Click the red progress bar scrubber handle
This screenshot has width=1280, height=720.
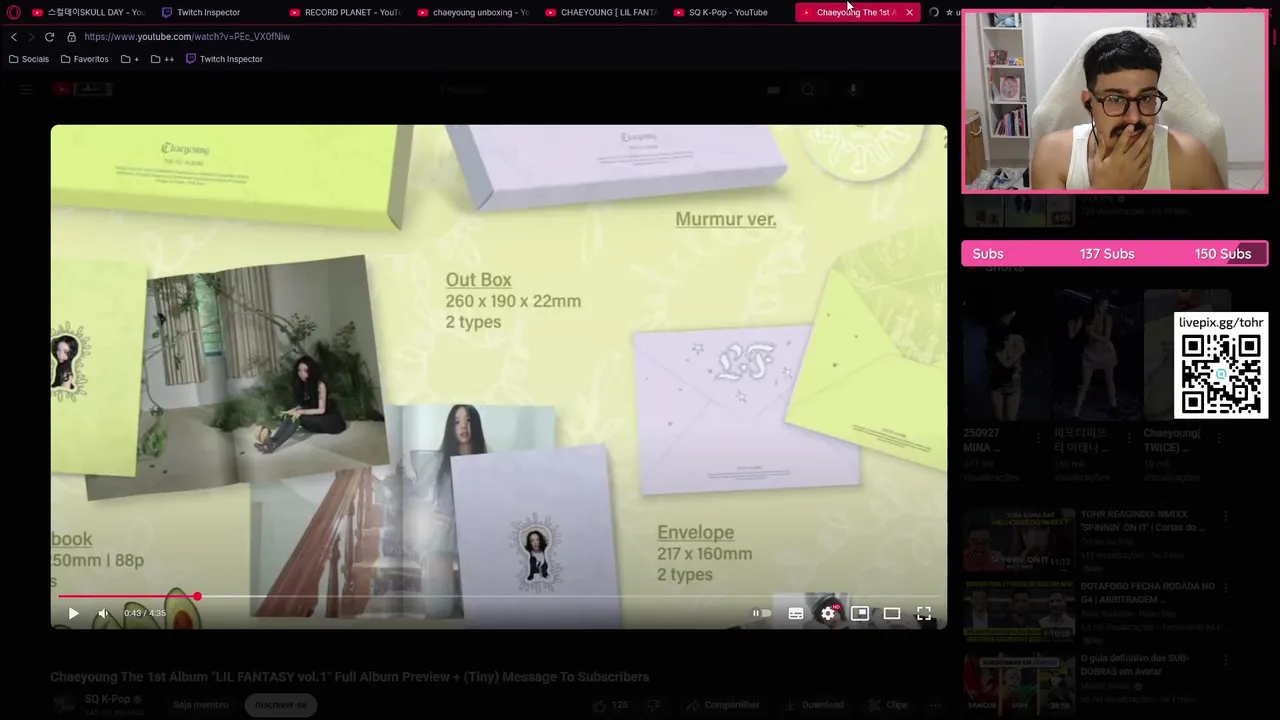click(197, 596)
